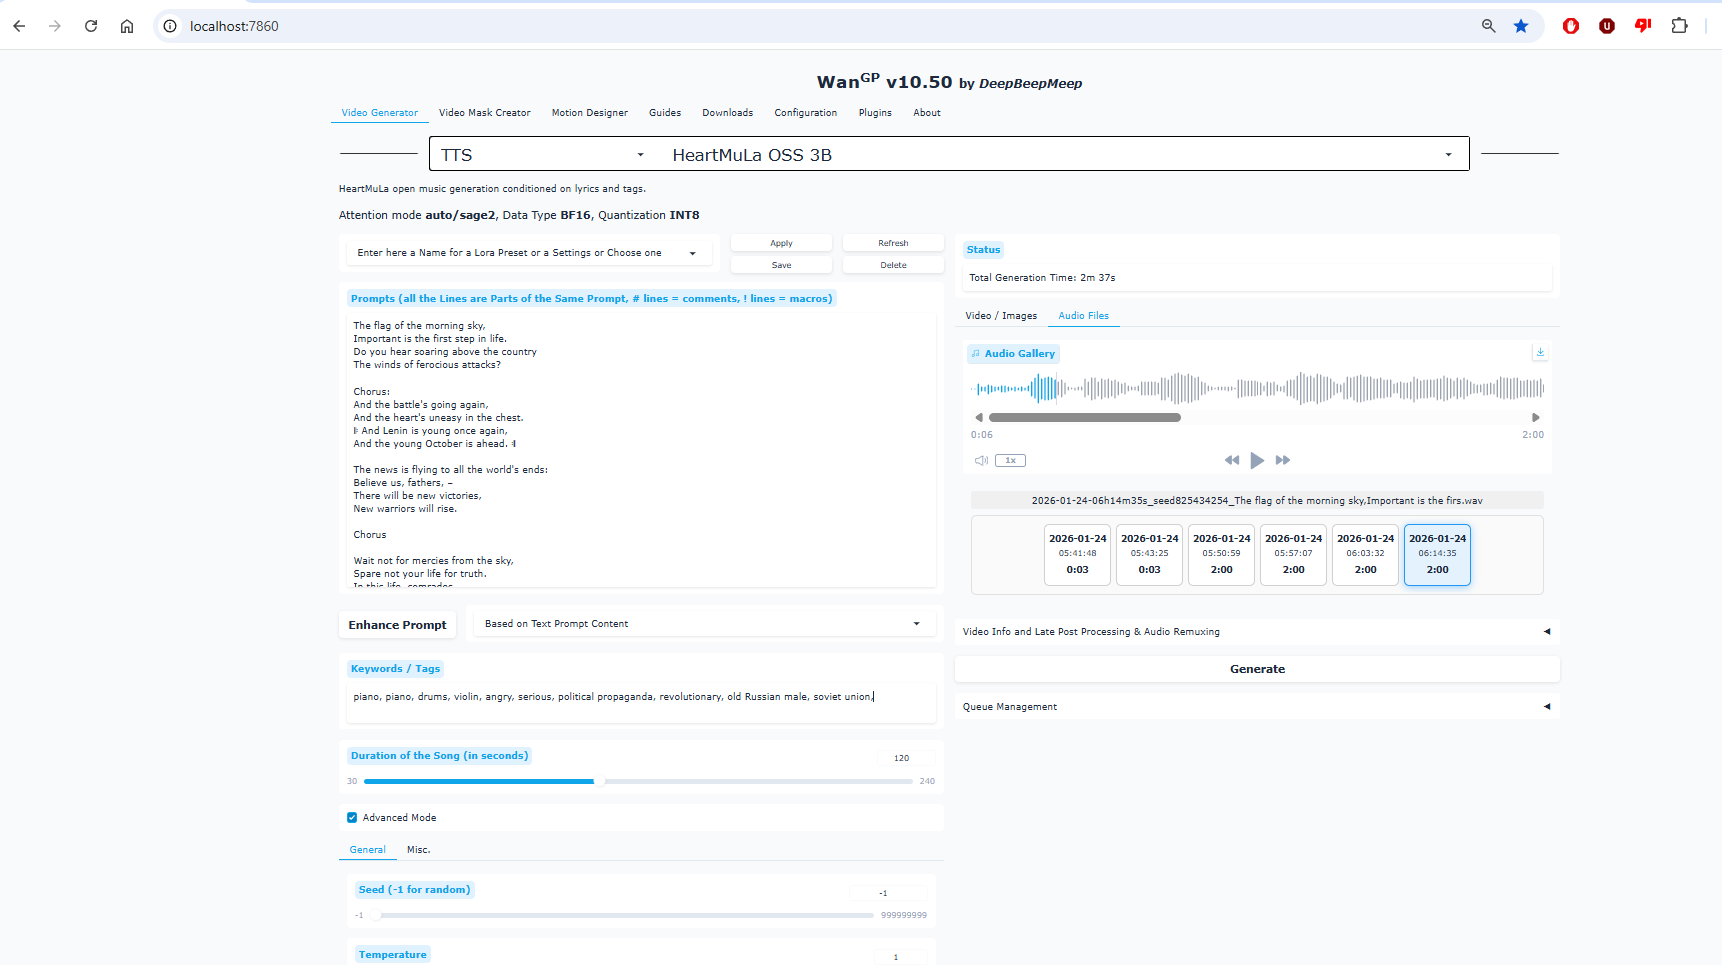View site information for localhost

coord(171,26)
